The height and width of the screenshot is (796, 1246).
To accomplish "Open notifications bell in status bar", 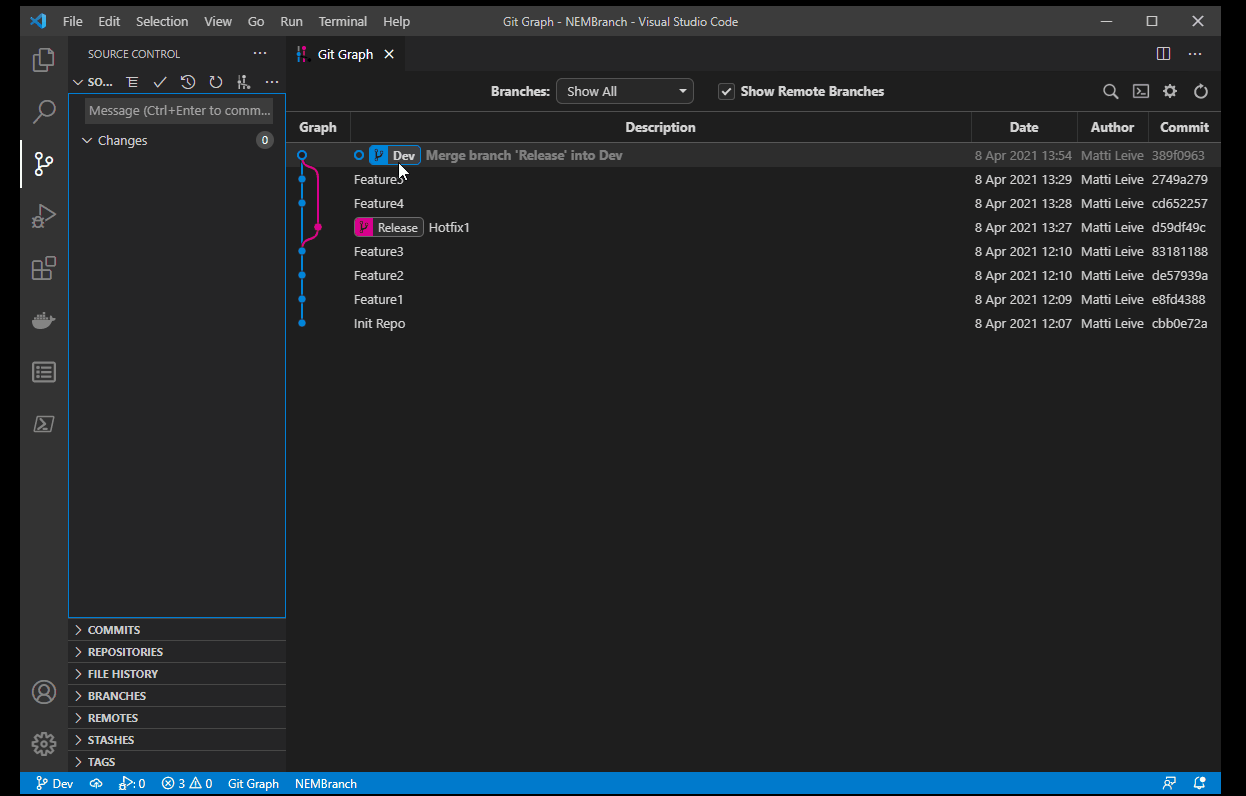I will point(1200,784).
